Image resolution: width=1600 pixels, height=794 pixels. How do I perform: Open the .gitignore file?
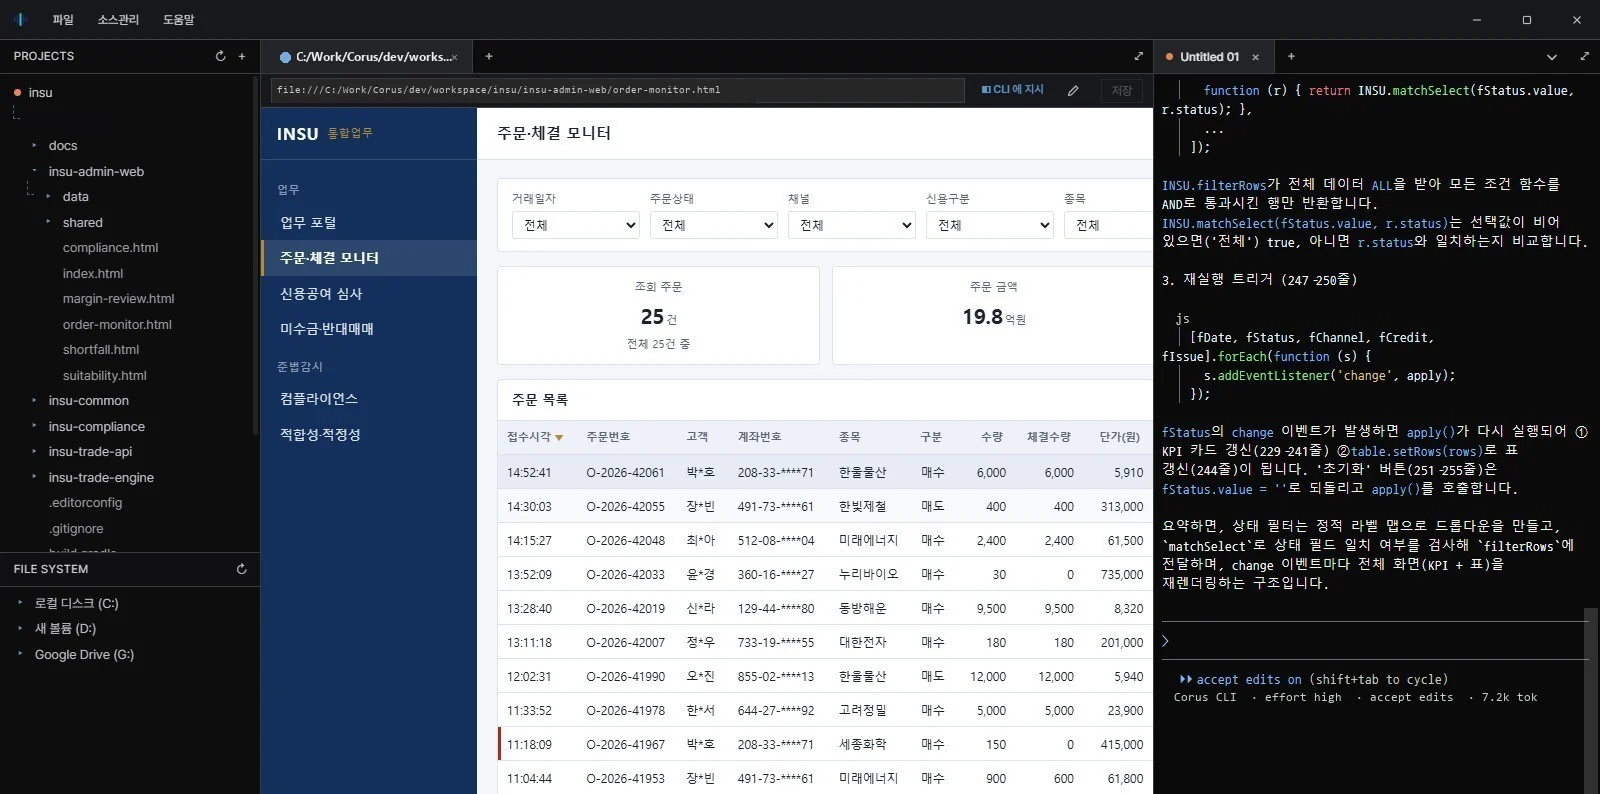point(76,529)
